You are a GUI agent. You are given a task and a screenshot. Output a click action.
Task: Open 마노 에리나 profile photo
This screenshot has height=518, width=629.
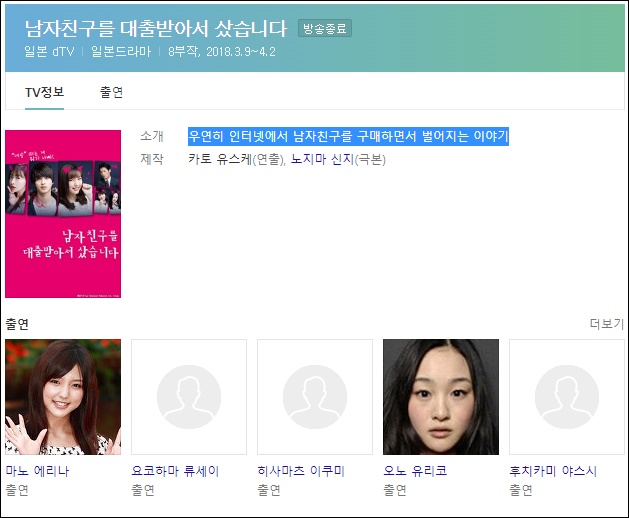[63, 397]
